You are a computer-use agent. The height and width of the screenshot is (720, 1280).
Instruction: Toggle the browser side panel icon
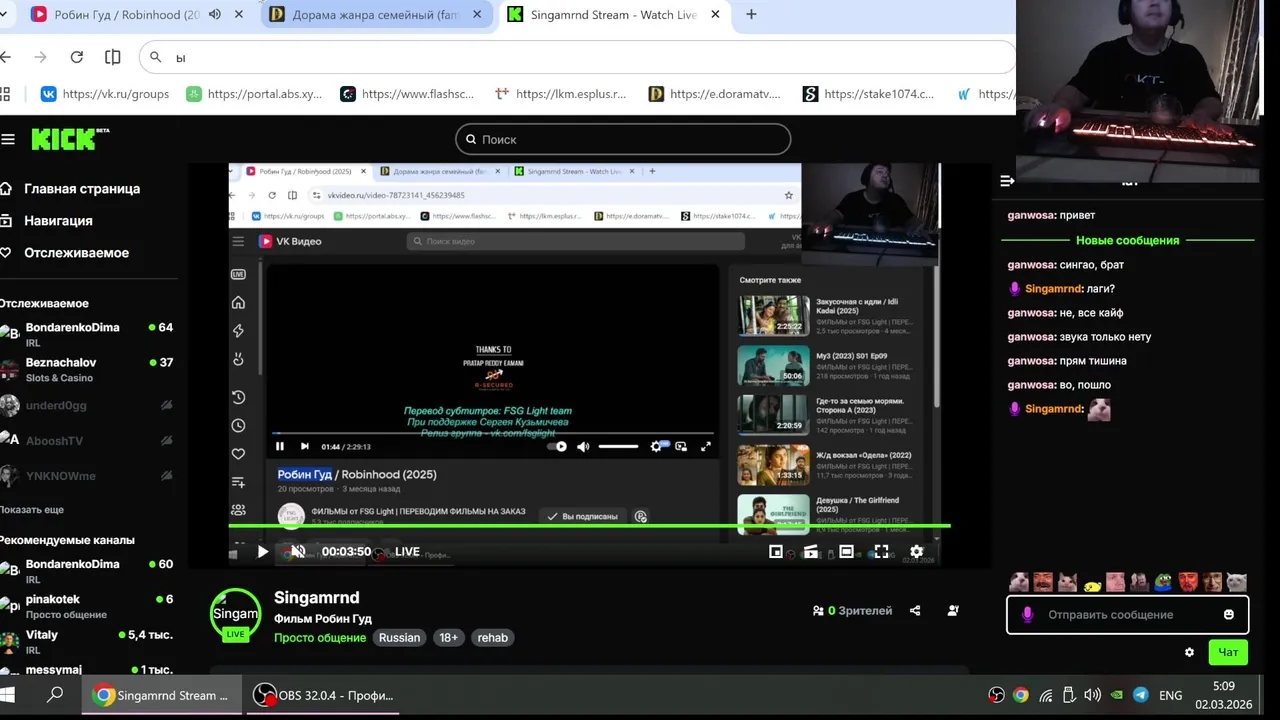tap(113, 57)
